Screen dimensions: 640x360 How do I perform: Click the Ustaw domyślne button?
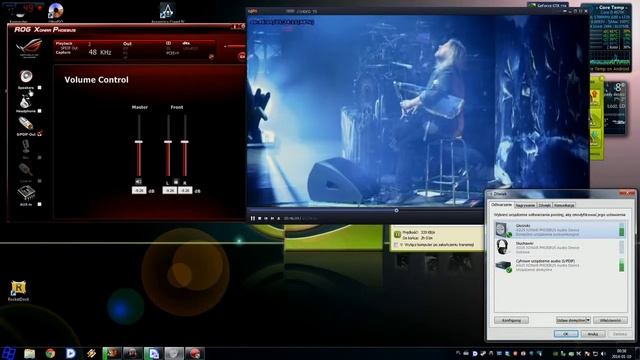click(x=570, y=320)
